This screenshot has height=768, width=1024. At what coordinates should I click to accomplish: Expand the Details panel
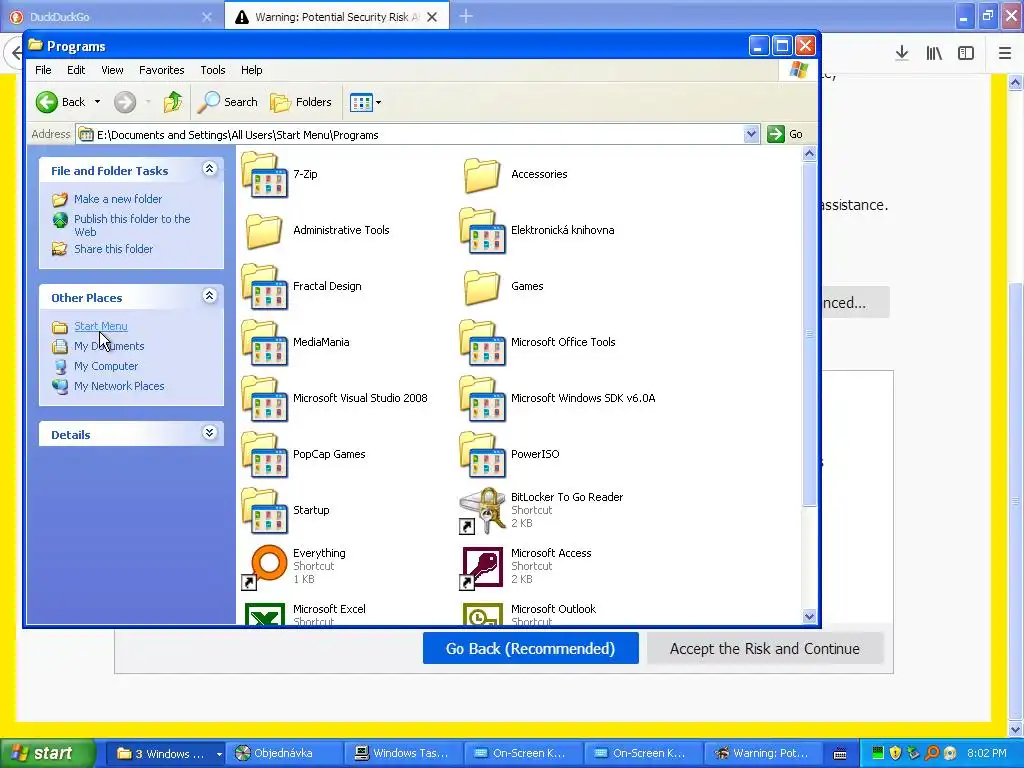[209, 433]
